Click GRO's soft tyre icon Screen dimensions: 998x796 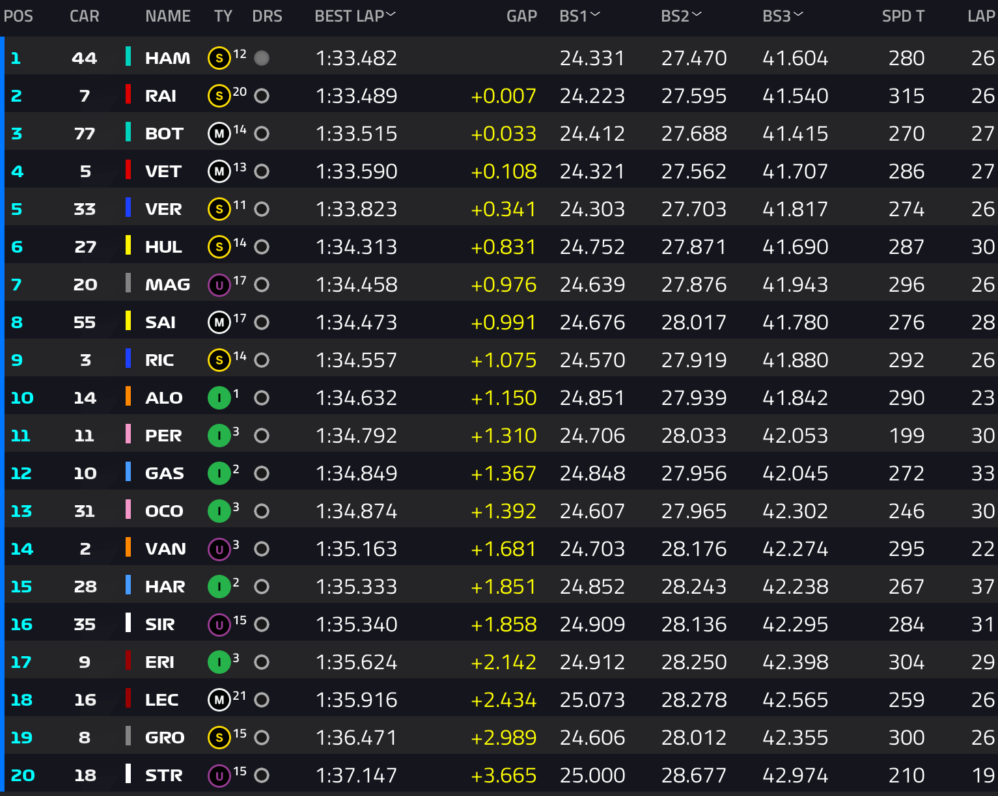[219, 738]
